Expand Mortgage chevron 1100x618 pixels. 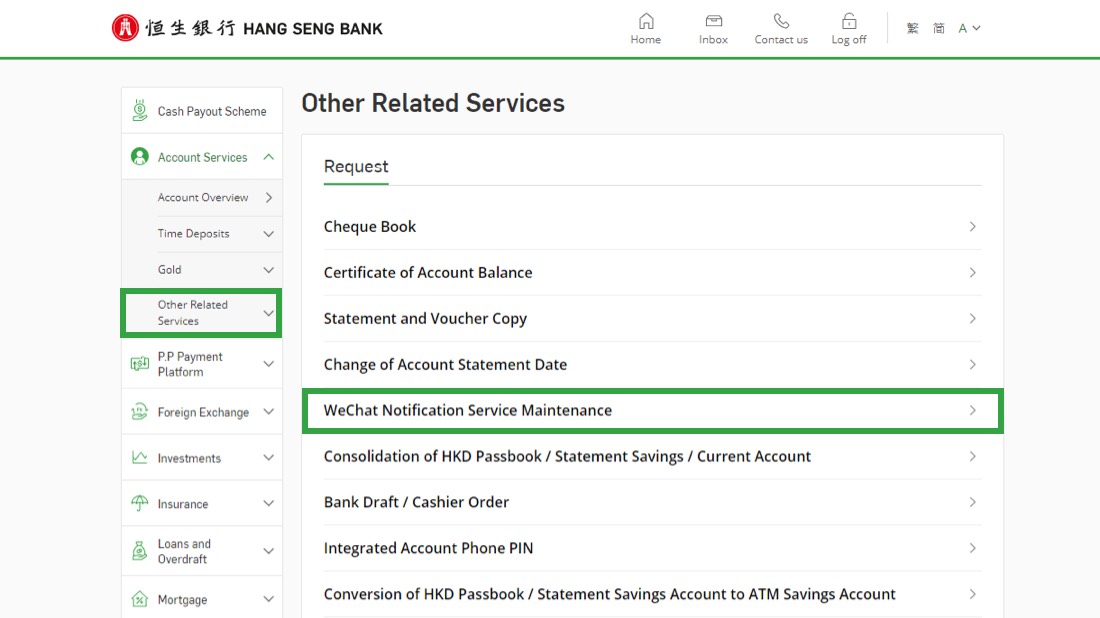tap(269, 599)
